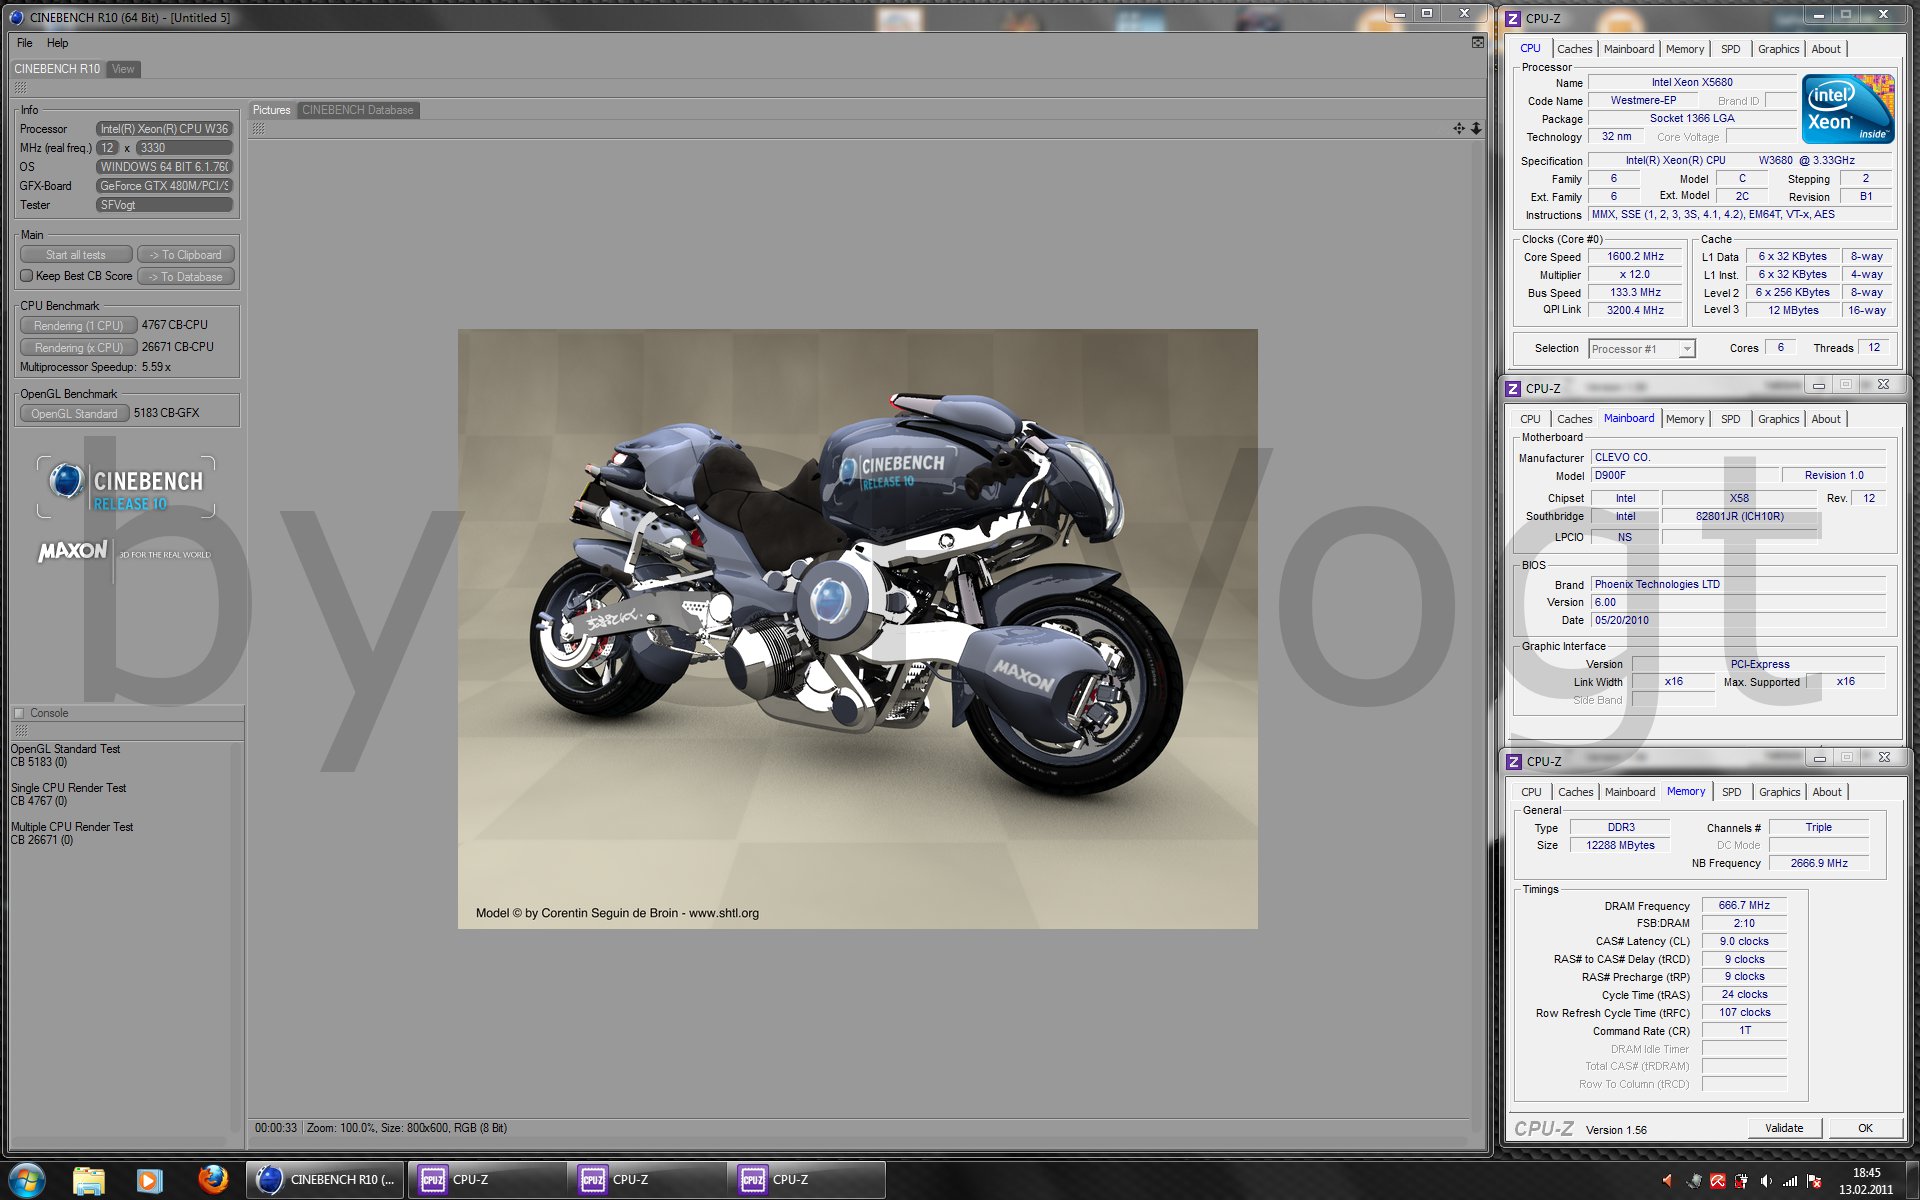The height and width of the screenshot is (1200, 1920).
Task: Activate the second CPU-Z taskbar button
Action: [645, 1180]
